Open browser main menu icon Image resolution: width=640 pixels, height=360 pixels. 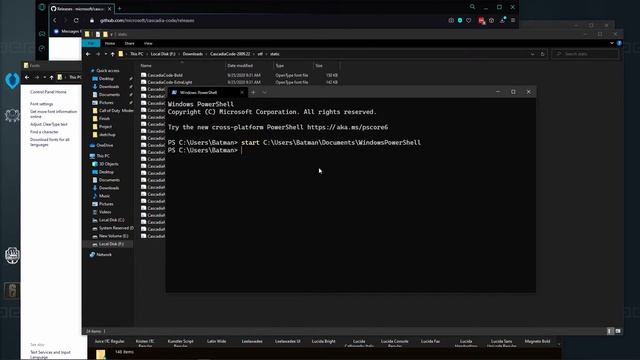[513, 20]
